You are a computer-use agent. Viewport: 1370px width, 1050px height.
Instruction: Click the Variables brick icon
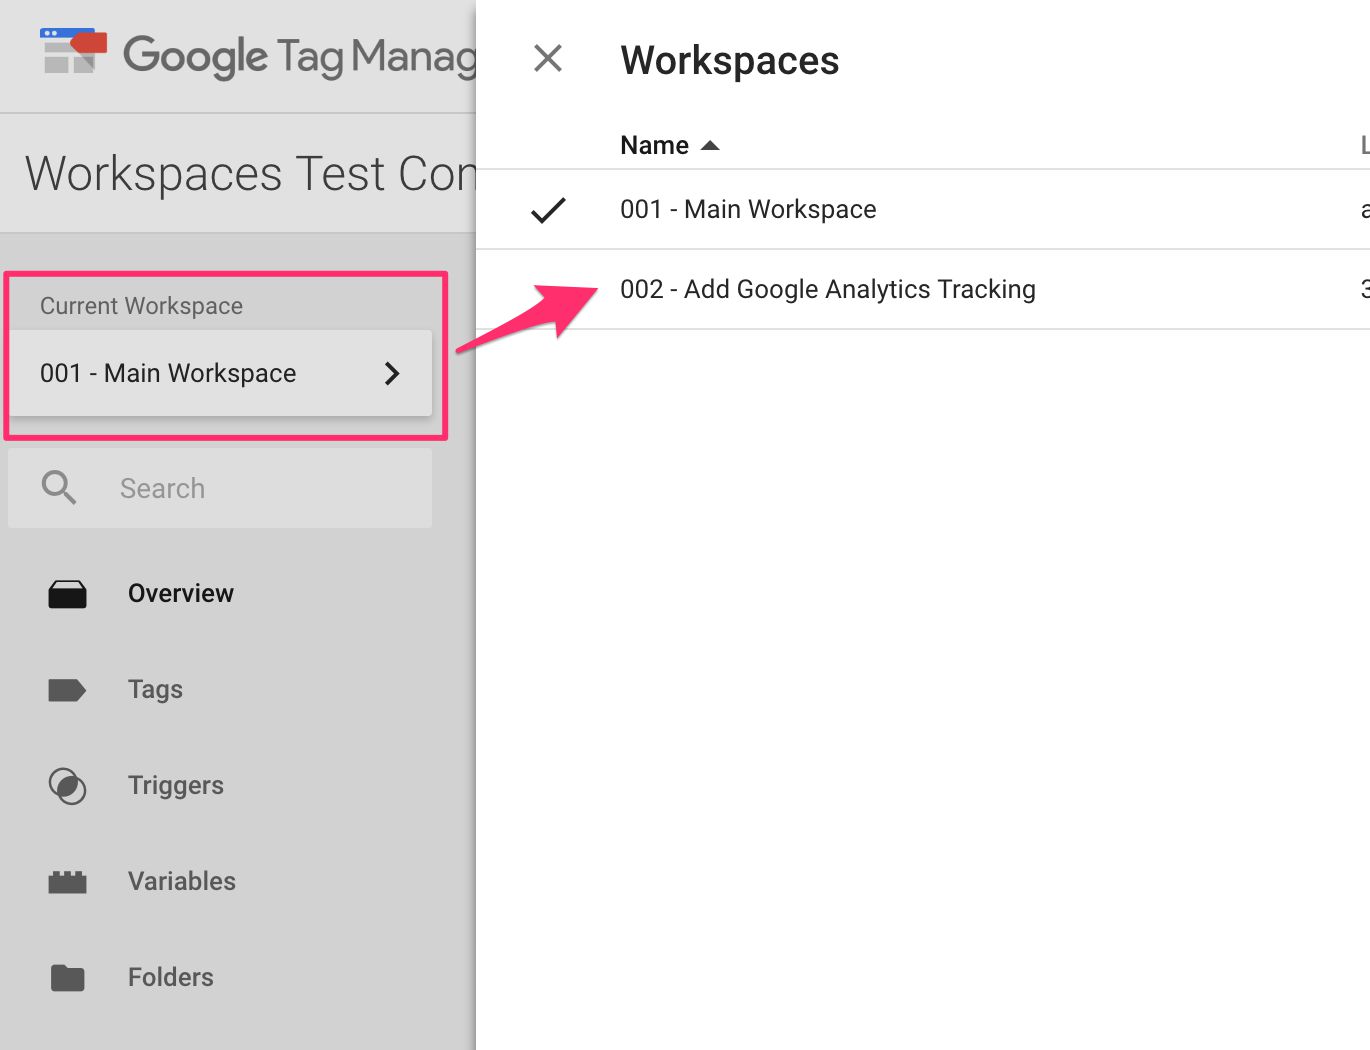(67, 882)
